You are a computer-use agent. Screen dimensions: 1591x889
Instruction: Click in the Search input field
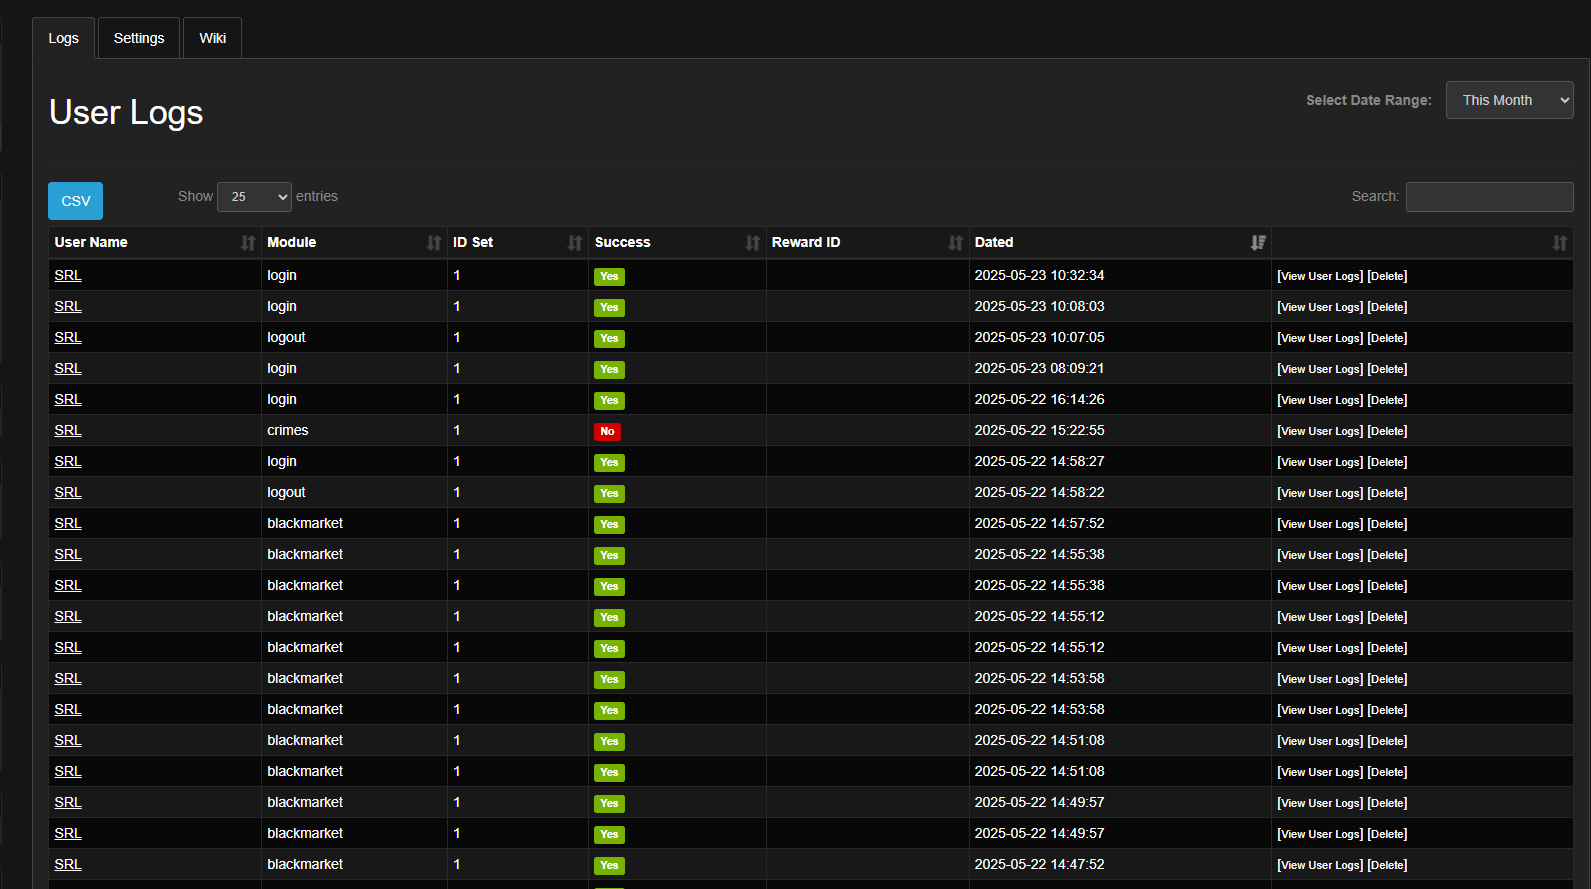[x=1489, y=197]
